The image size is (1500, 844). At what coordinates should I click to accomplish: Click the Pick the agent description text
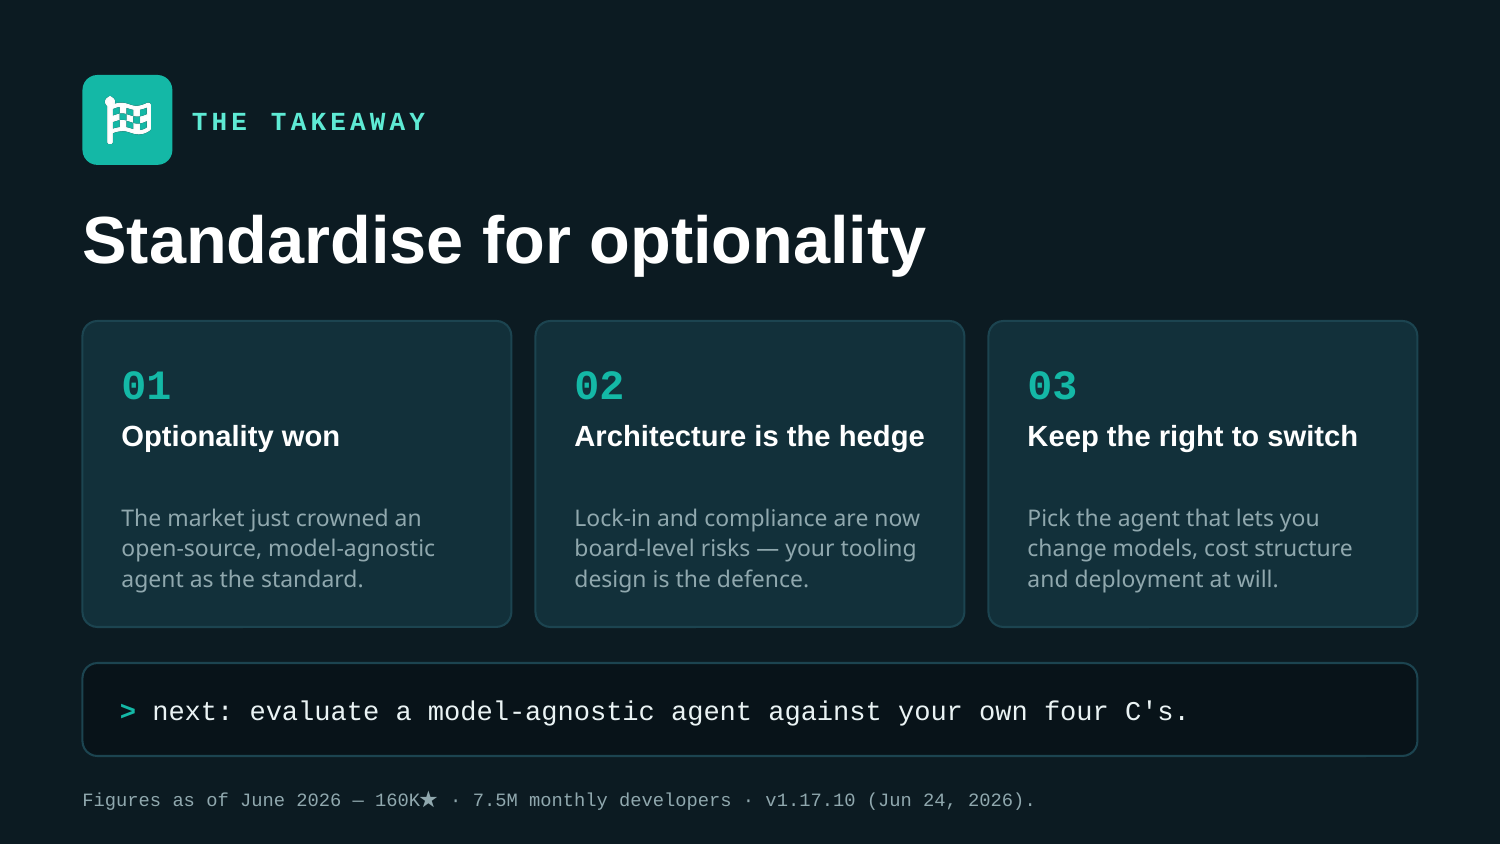point(1190,548)
